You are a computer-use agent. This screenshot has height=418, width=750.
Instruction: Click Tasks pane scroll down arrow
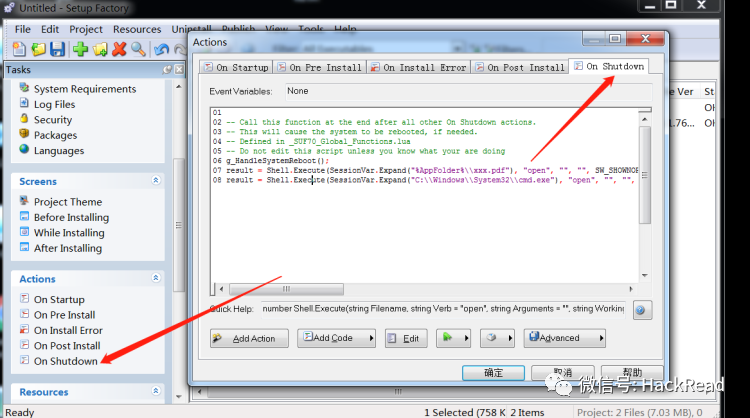(x=178, y=396)
